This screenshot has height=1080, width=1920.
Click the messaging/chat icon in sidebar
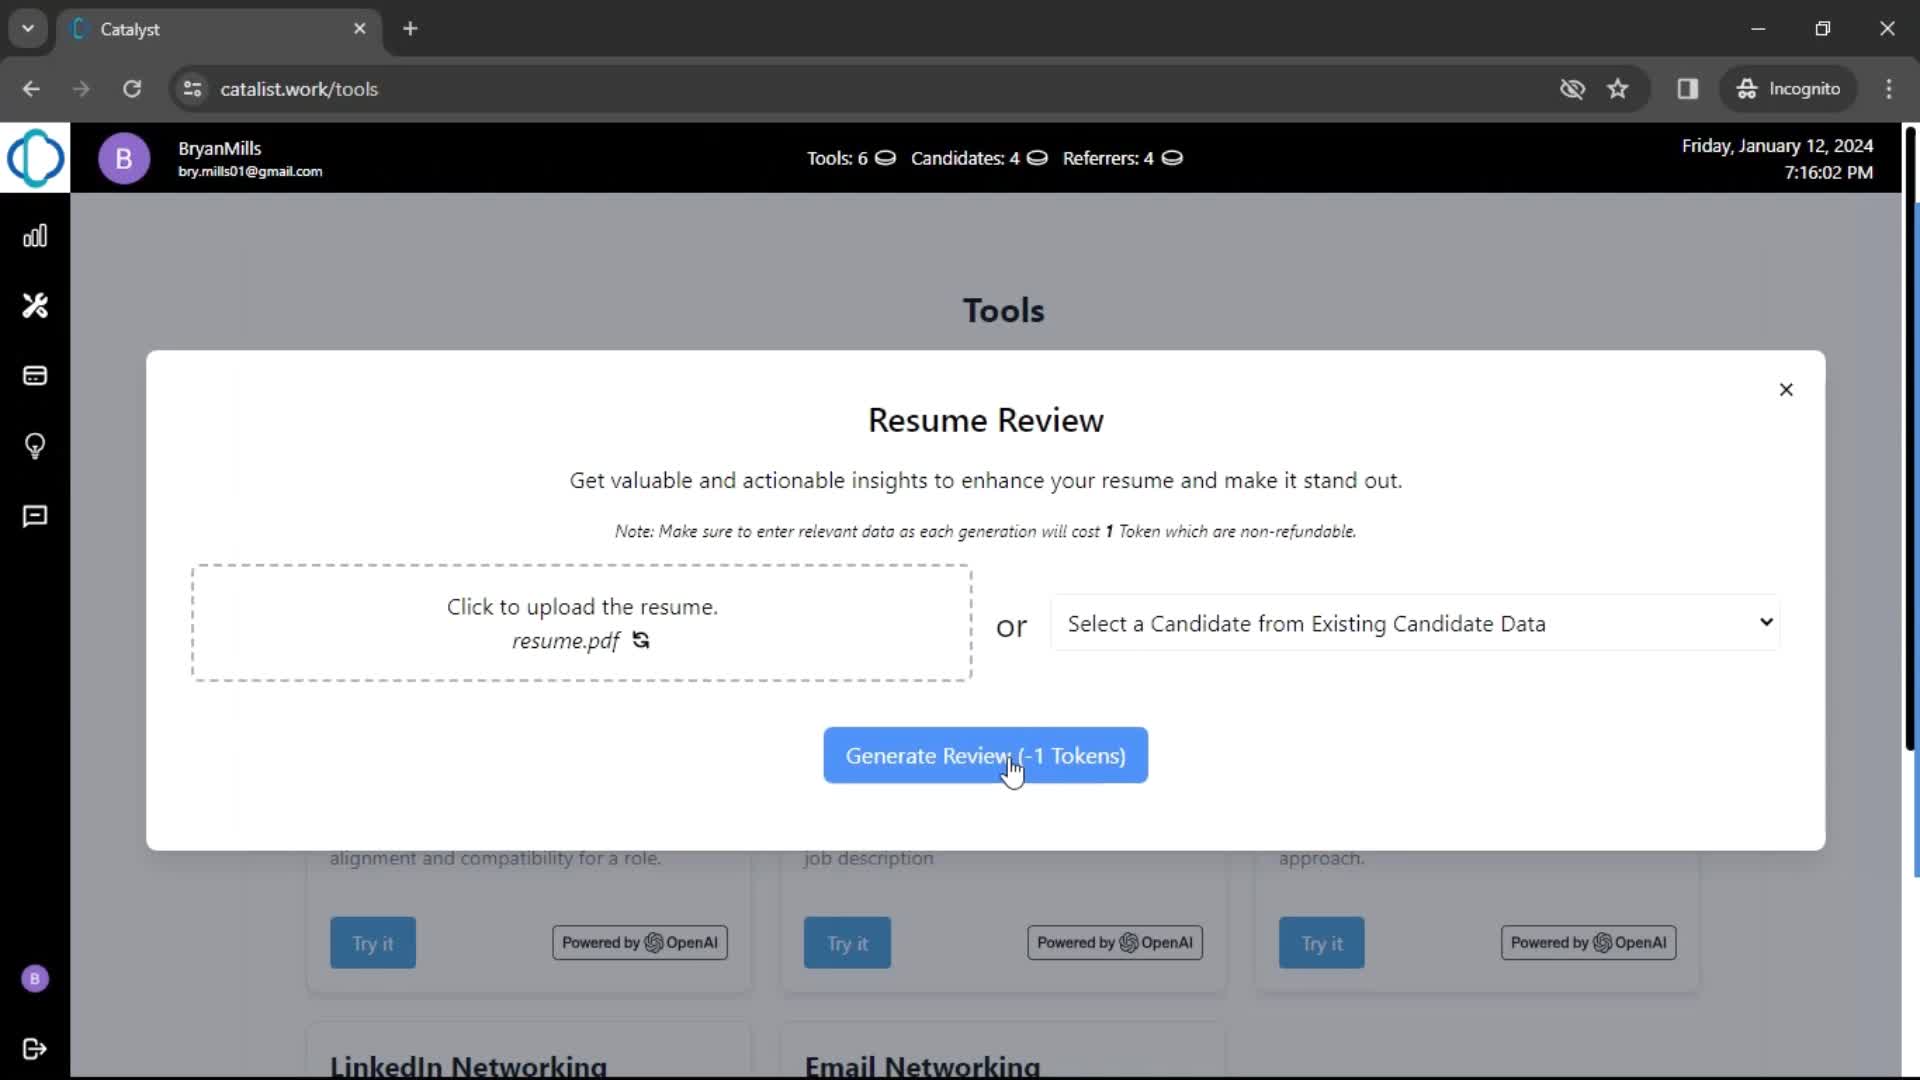[x=34, y=516]
